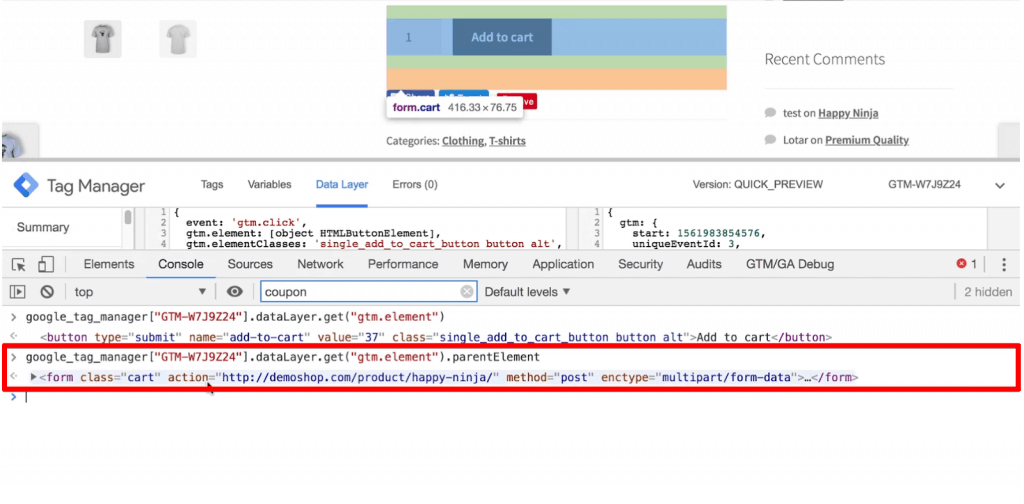Click the red error count icon
This screenshot has width=1024, height=504.
click(x=961, y=264)
